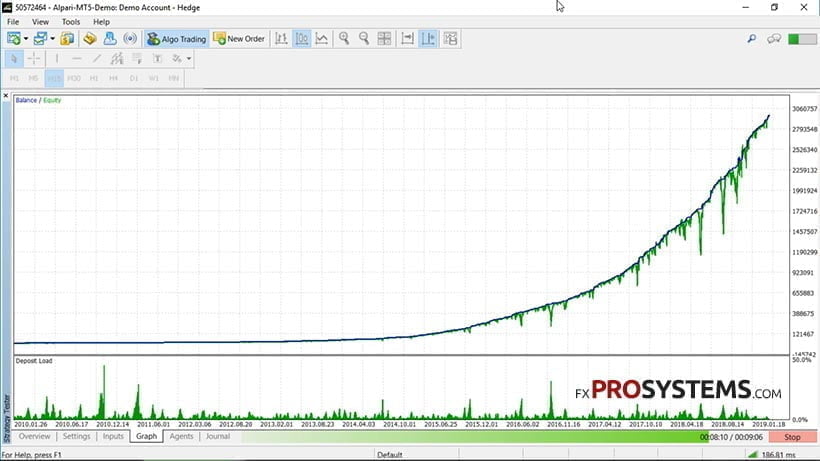Toggle the chart shift button
Image resolution: width=820 pixels, height=461 pixels.
click(428, 39)
